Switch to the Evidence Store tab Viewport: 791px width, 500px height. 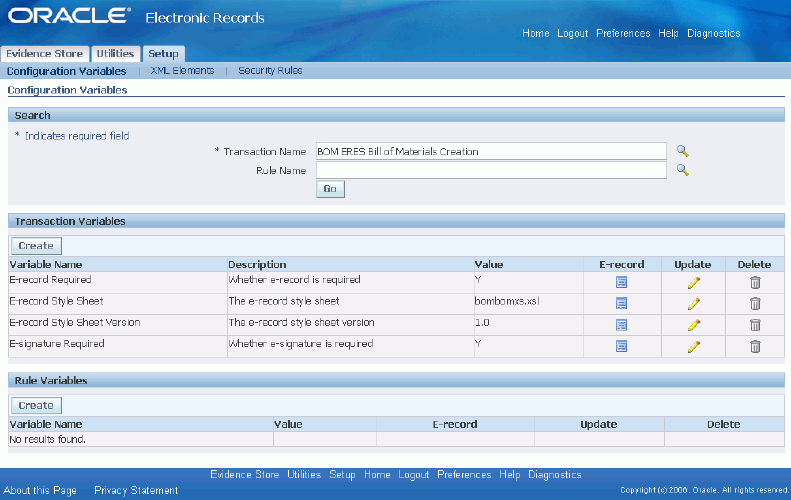[45, 53]
